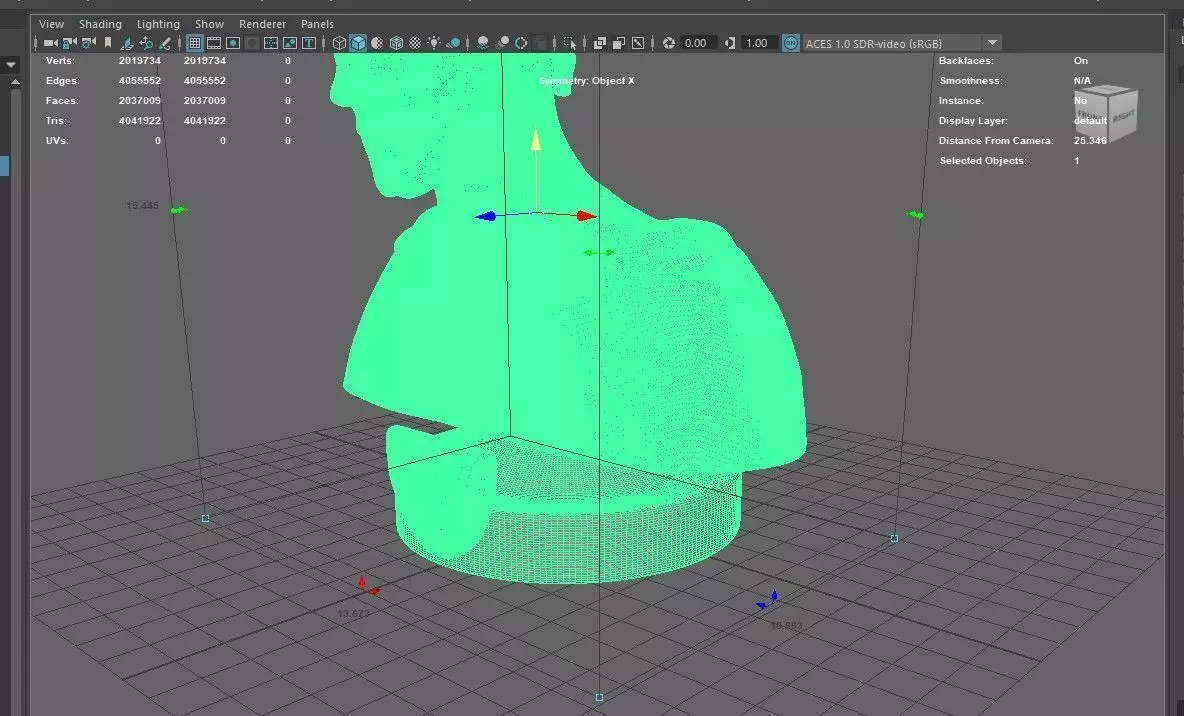Click the Use Default Material icon
This screenshot has height=716, width=1184.
[377, 43]
